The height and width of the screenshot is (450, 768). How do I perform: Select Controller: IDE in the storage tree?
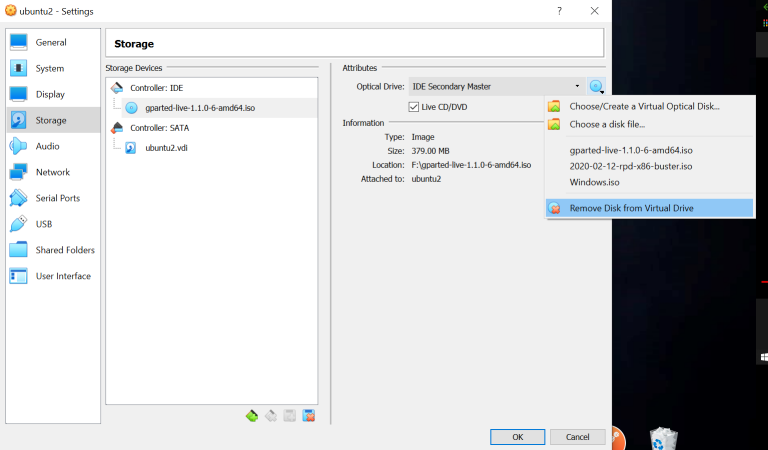(x=156, y=88)
